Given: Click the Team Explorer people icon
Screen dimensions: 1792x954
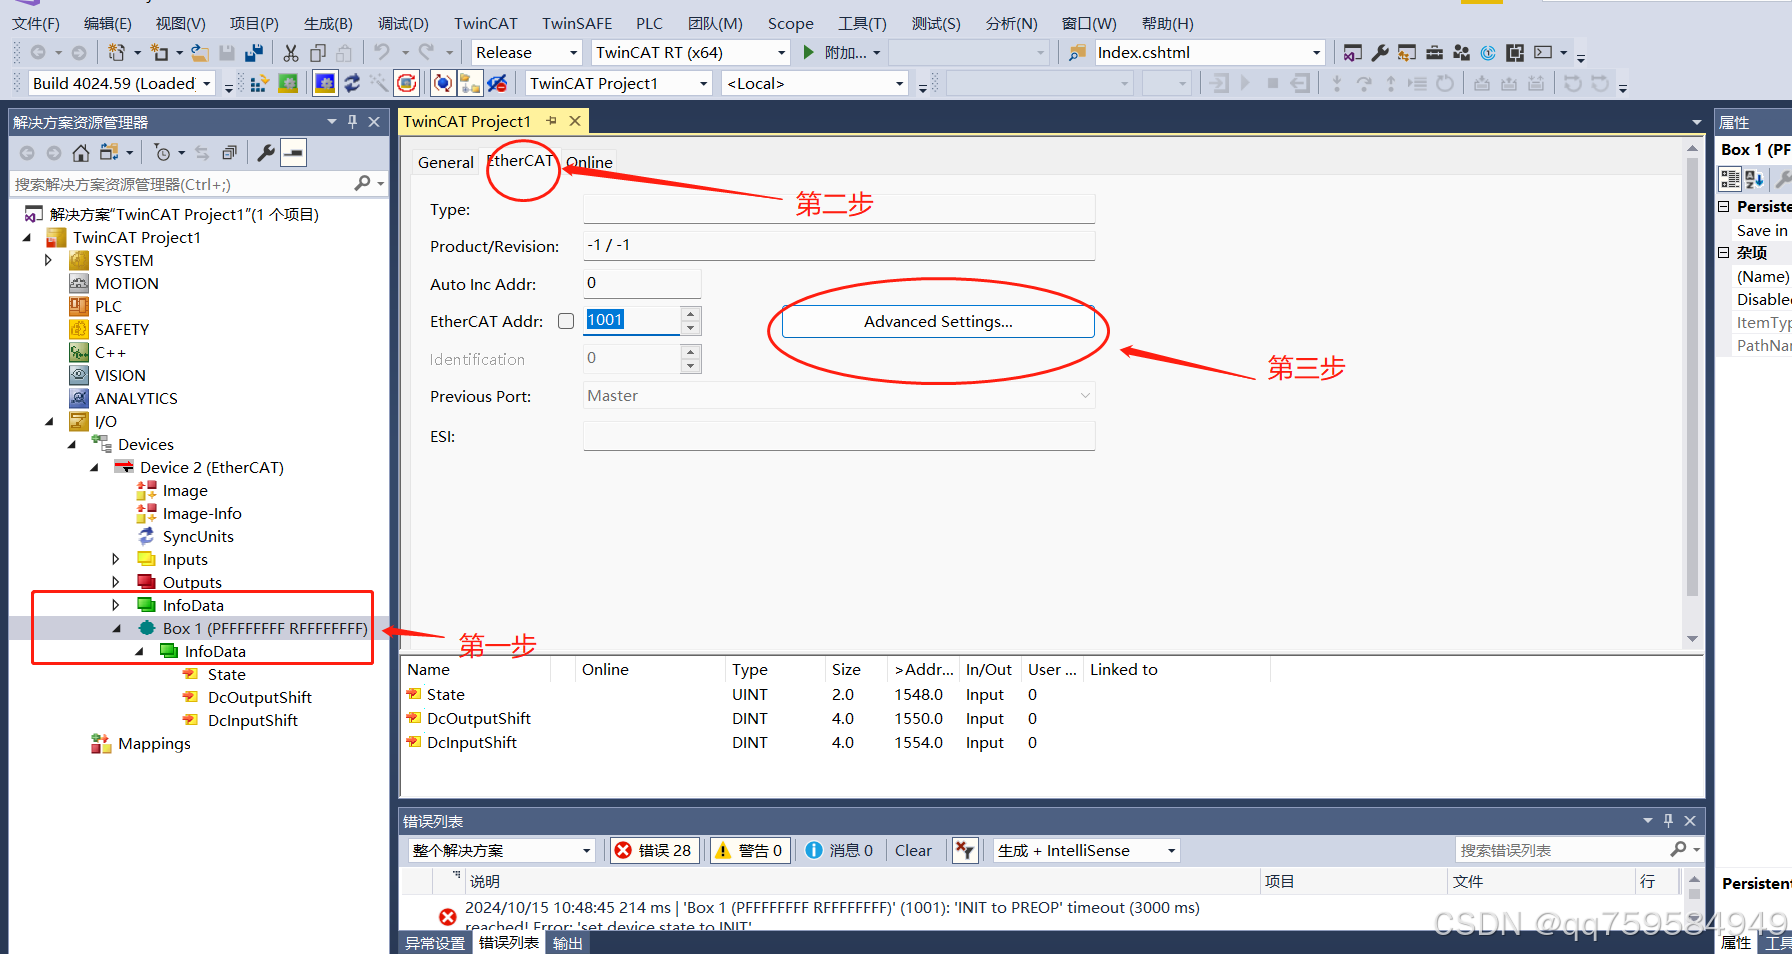Looking at the screenshot, I should (x=1461, y=53).
